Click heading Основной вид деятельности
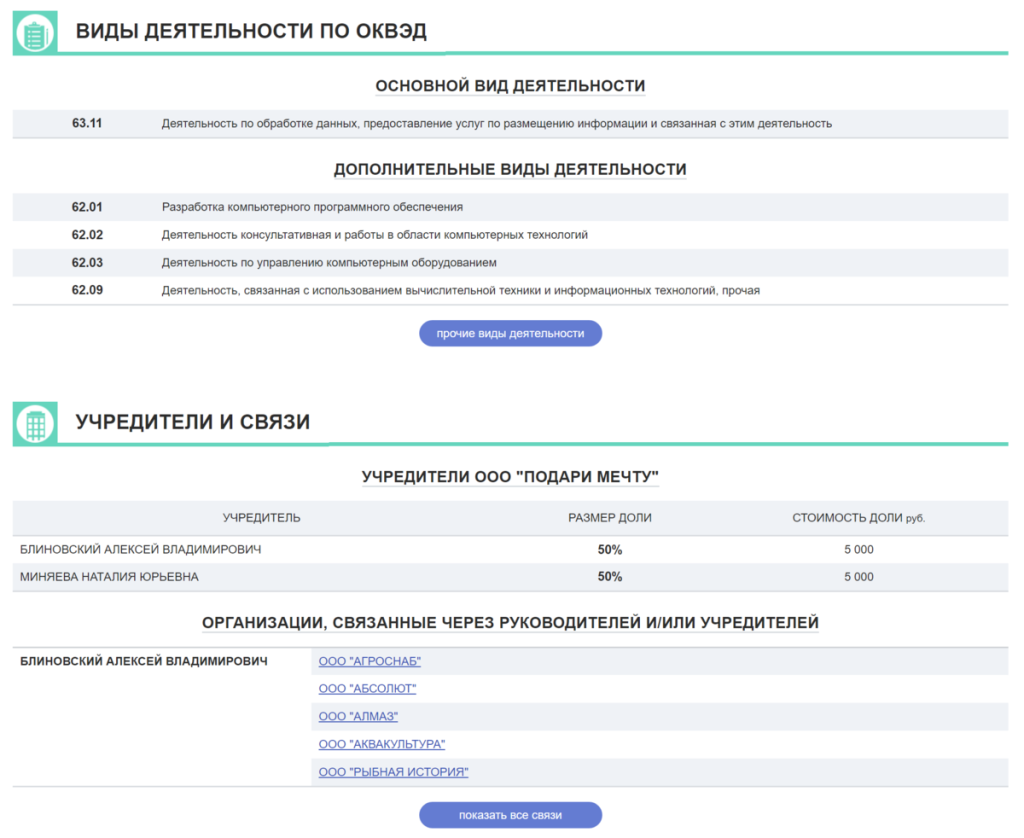Image resolution: width=1024 pixels, height=838 pixels. [510, 86]
